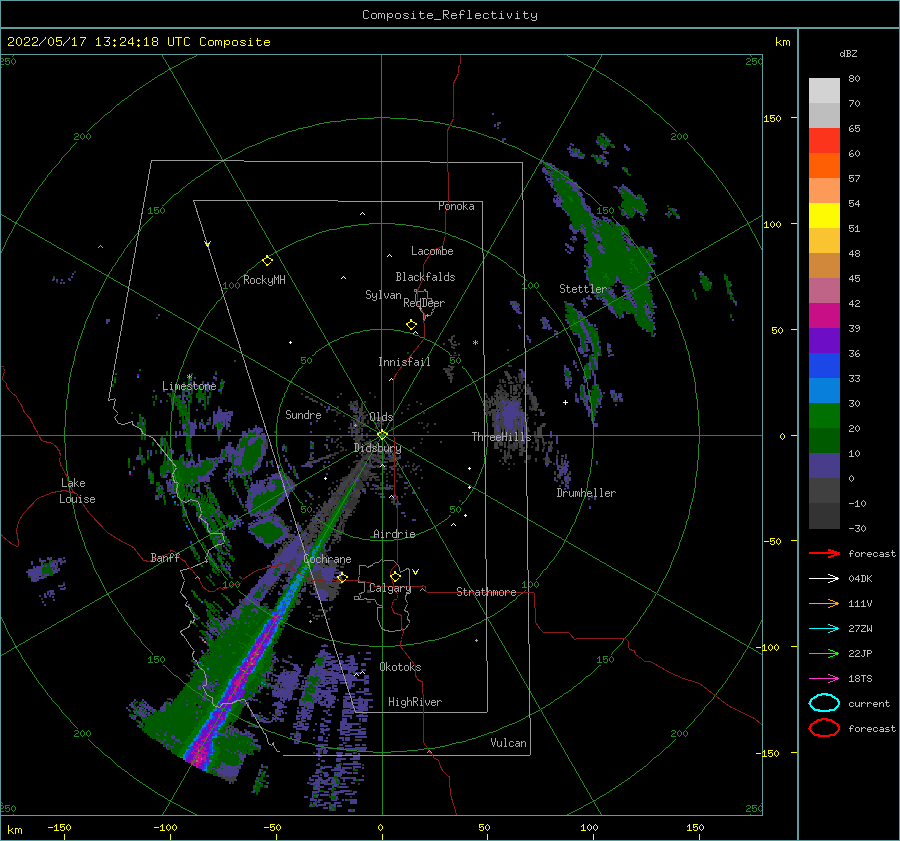Click the magenta 18TS arrow symbol
Screen dimensions: 900x841
[x=824, y=679]
